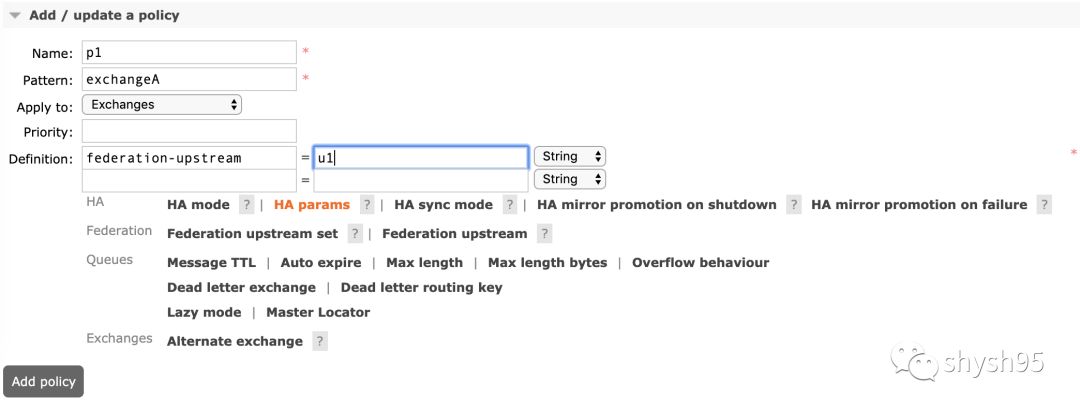
Task: Open help for HA mirror promotion on shutdown
Action: pyautogui.click(x=793, y=205)
